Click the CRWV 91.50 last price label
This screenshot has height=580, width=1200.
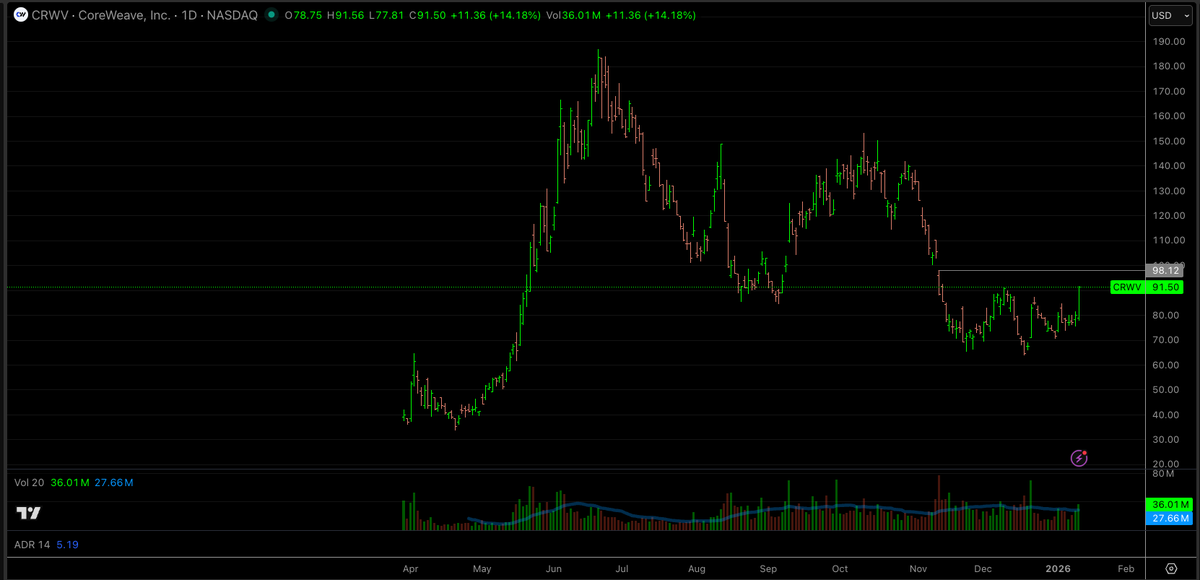point(1146,287)
